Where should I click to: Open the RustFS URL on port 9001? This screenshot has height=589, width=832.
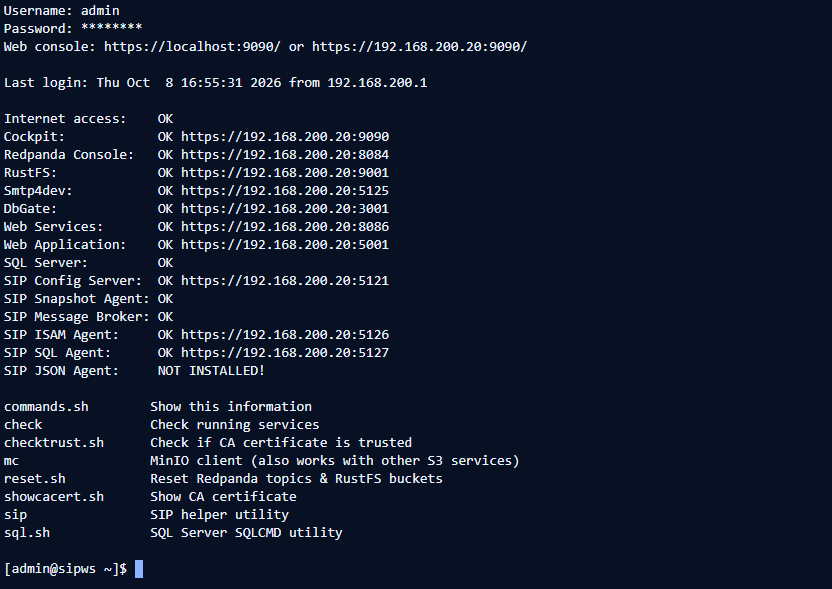pyautogui.click(x=285, y=173)
